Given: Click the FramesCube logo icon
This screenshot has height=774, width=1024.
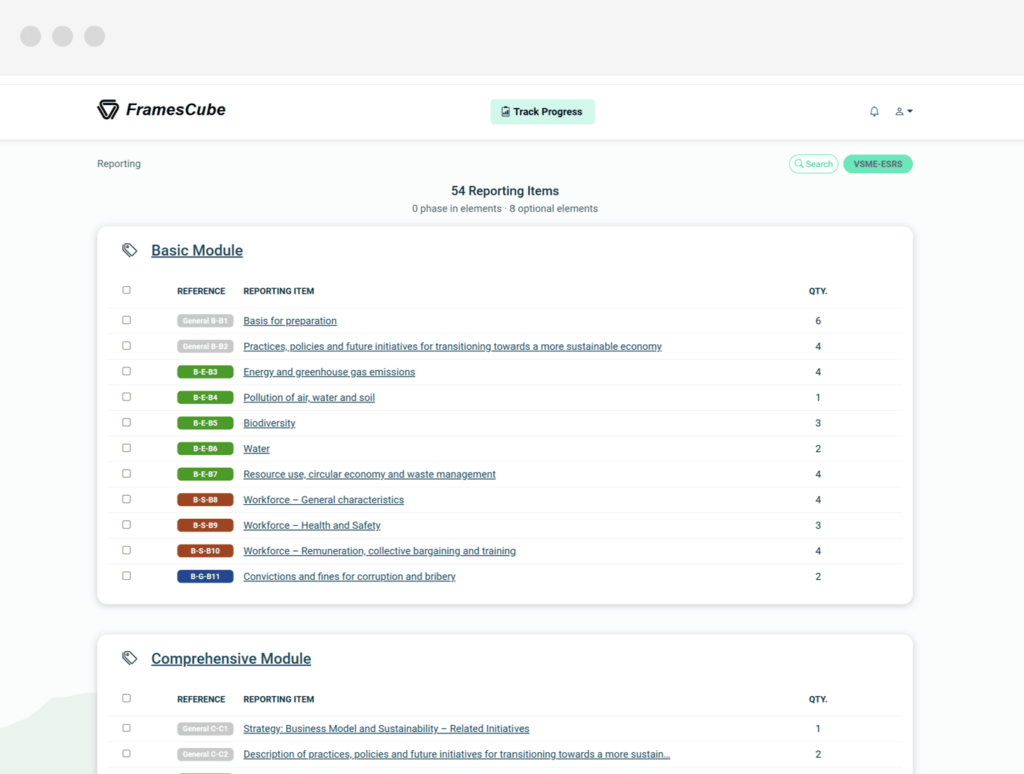Looking at the screenshot, I should [108, 109].
